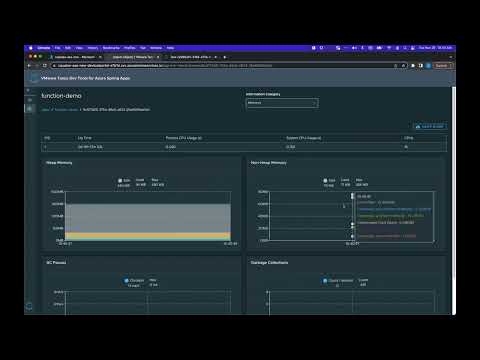The height and width of the screenshot is (360, 480).
Task: Toggle the Non-Heap Memory chart legend swatch
Action: point(325,181)
